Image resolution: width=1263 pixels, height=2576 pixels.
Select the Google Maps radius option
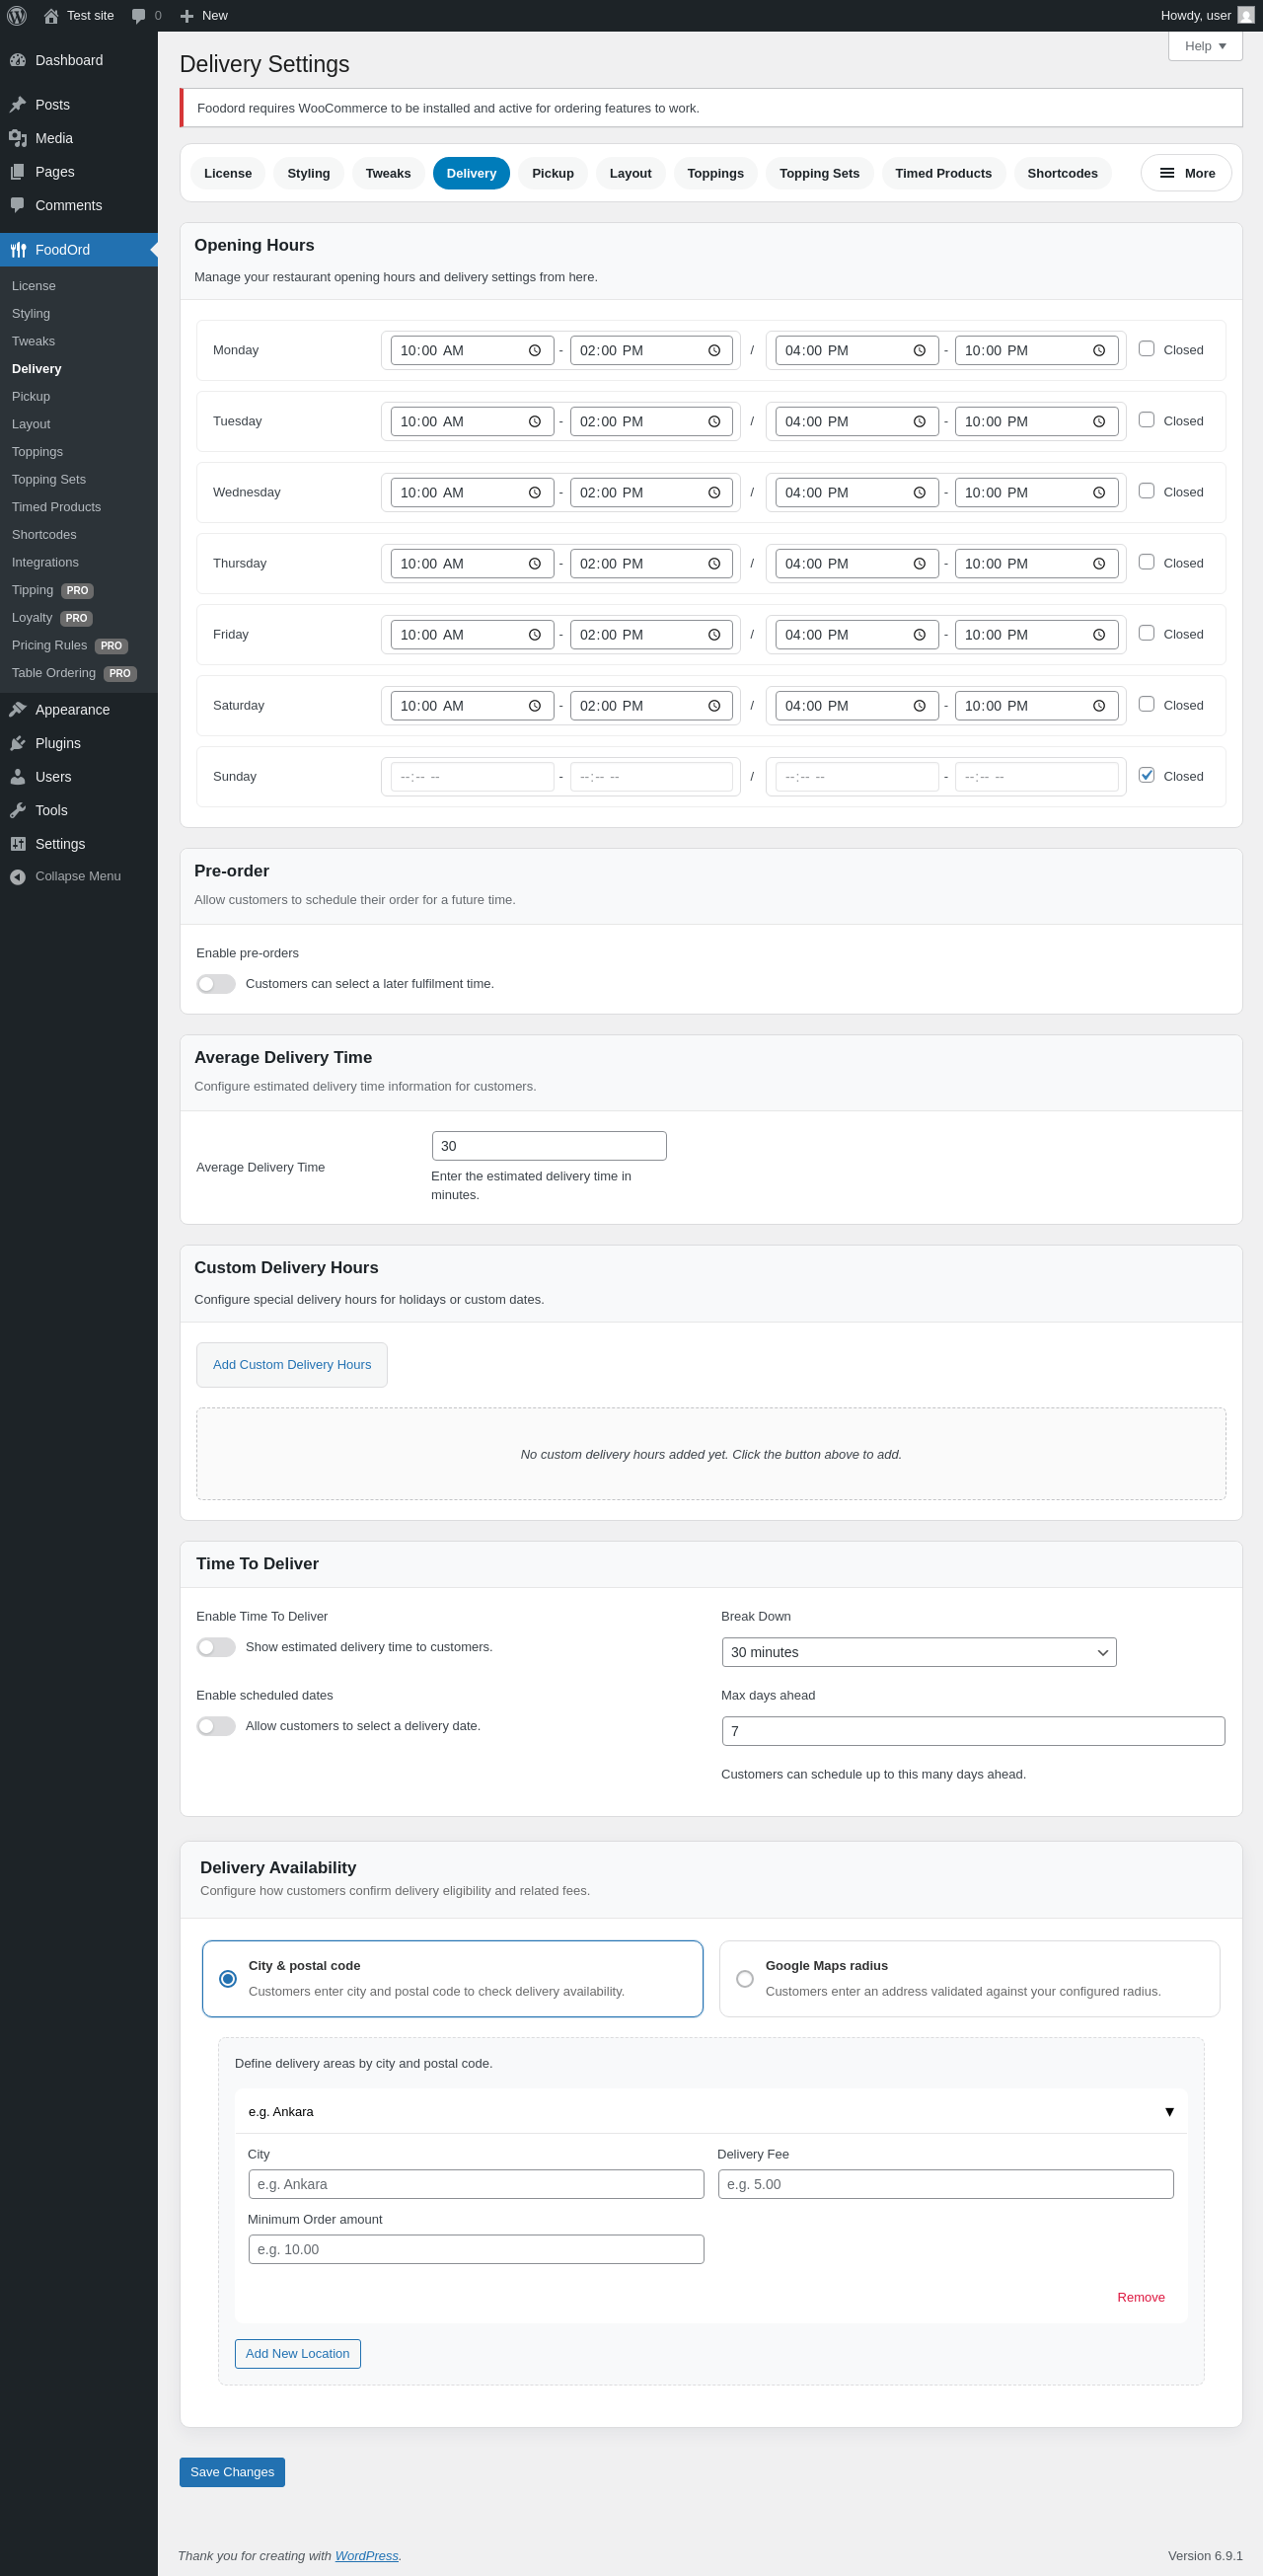744,1979
